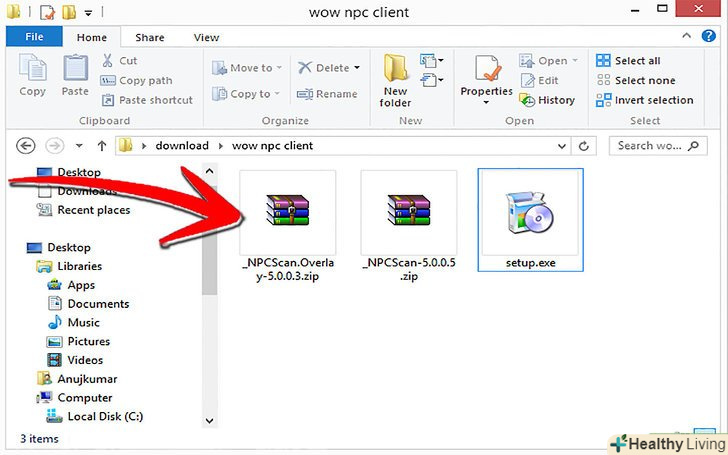Viewport: 728px width, 455px height.
Task: Open Libraries in navigation pane
Action: [x=69, y=266]
